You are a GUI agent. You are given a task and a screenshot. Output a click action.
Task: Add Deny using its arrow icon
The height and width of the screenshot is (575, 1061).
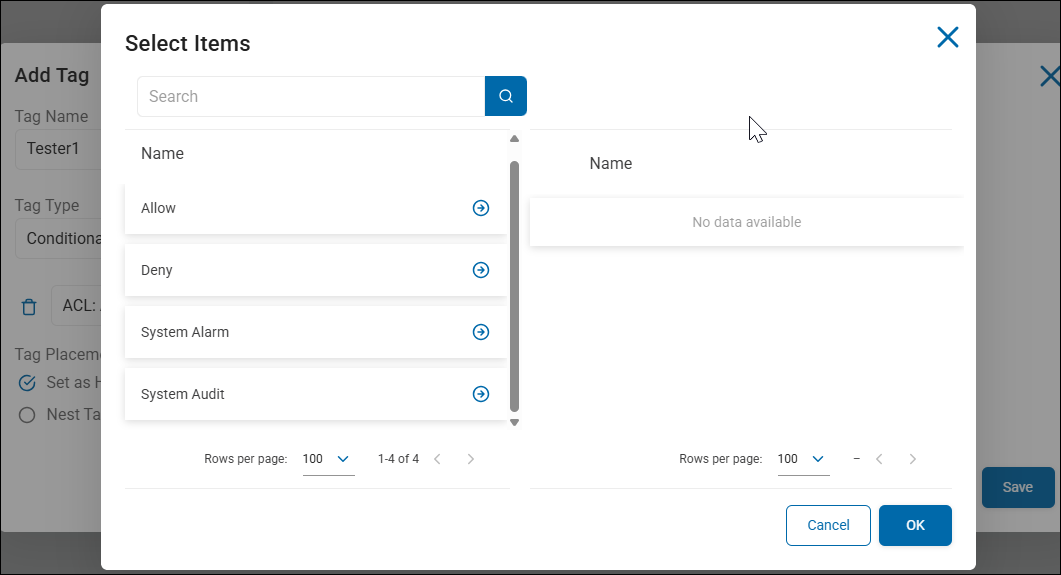point(481,270)
